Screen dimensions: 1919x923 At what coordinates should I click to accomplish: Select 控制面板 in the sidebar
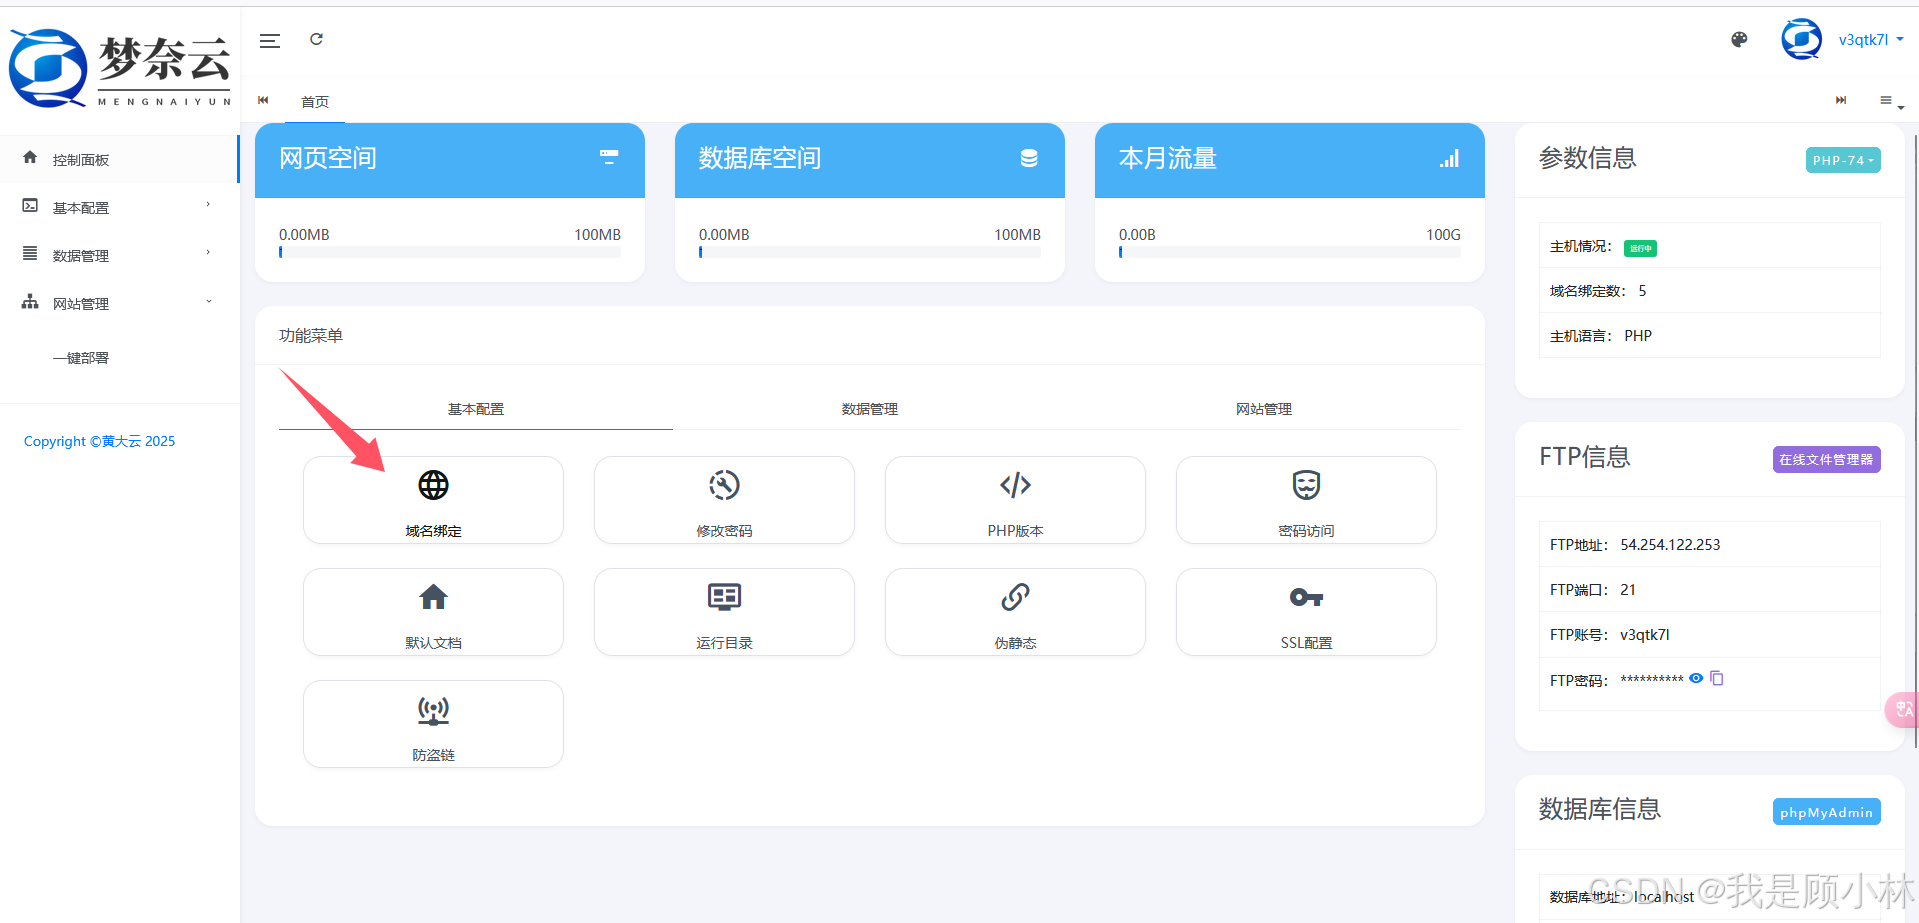click(x=119, y=159)
